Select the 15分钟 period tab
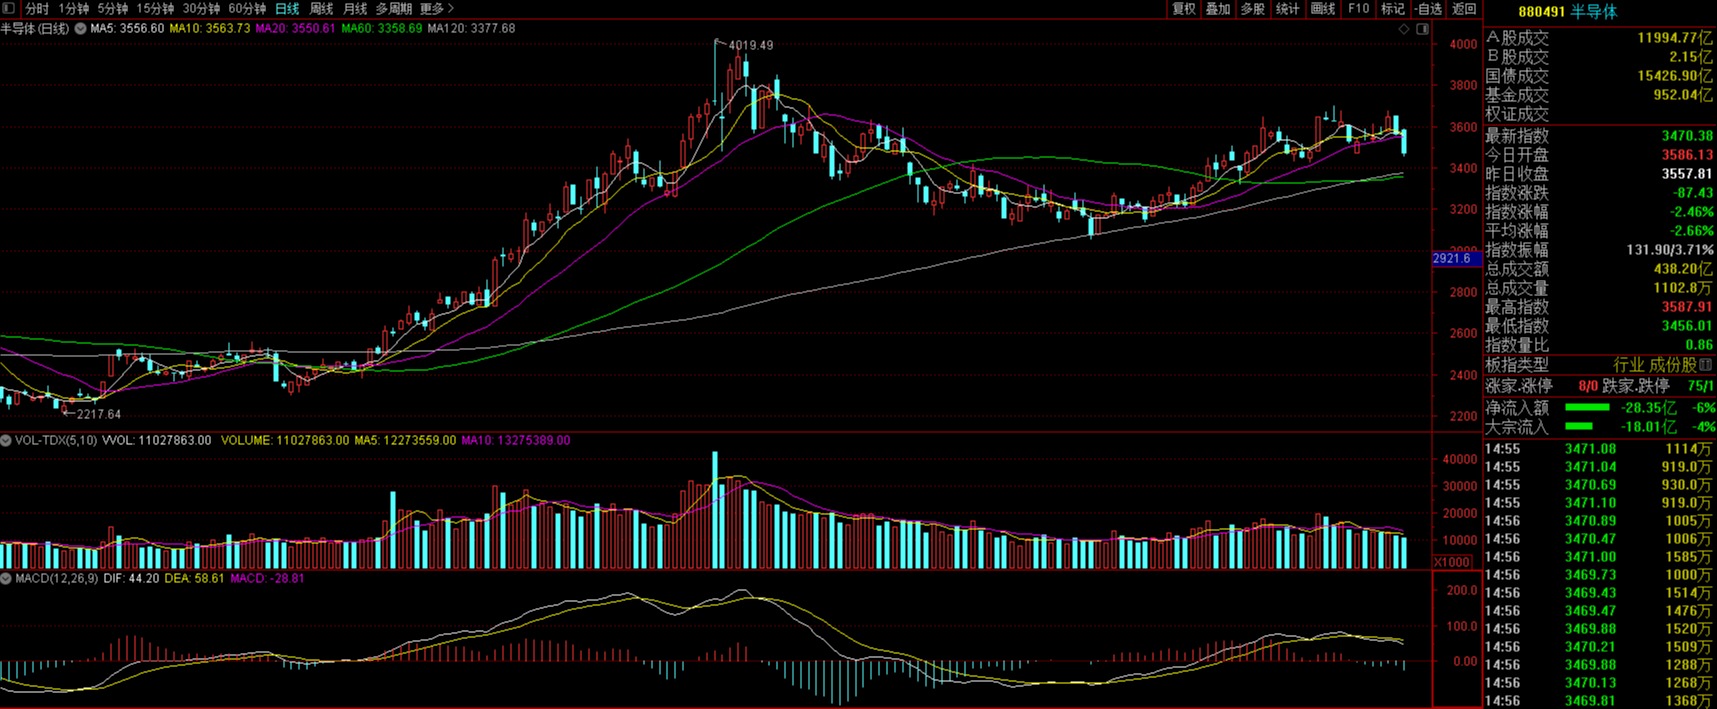The width and height of the screenshot is (1717, 709). (x=155, y=9)
